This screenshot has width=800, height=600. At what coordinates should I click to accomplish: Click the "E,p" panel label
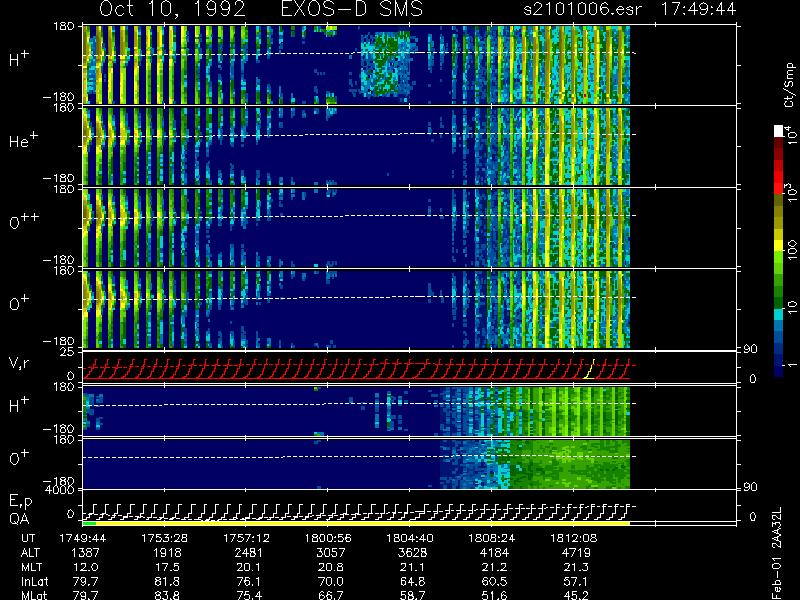[21, 502]
